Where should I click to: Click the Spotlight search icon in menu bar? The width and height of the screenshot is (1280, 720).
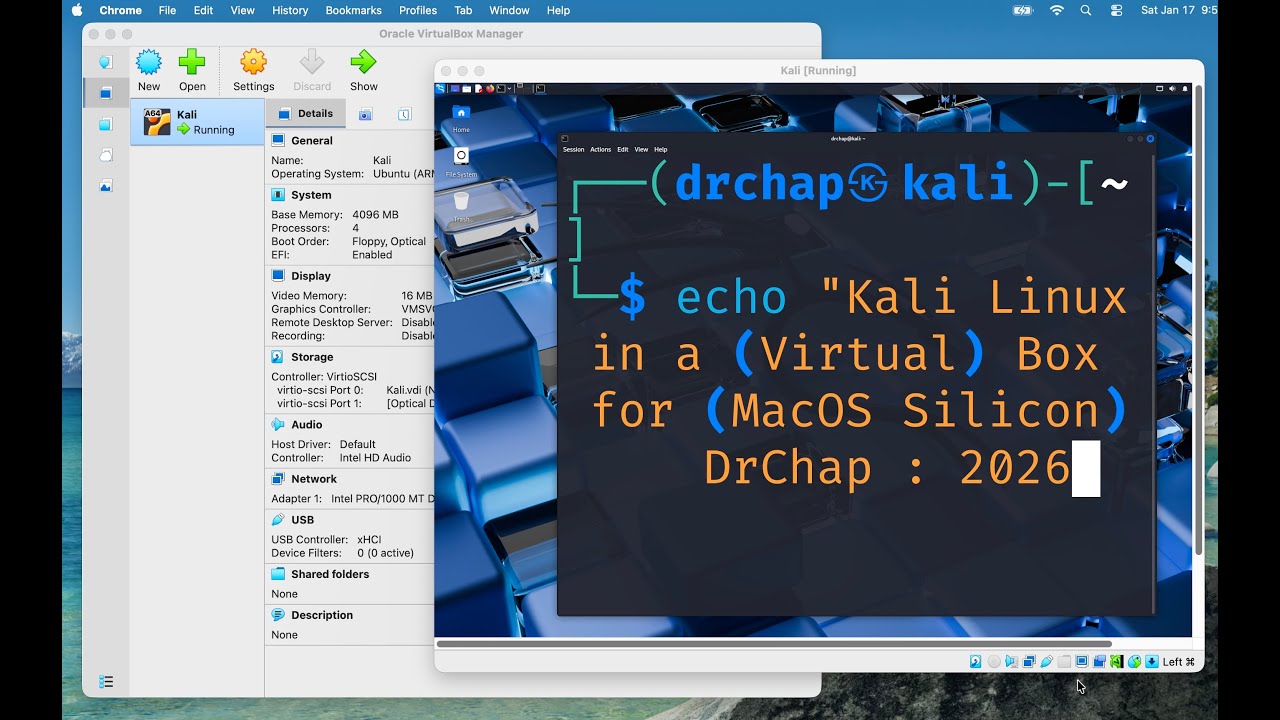click(x=1086, y=10)
